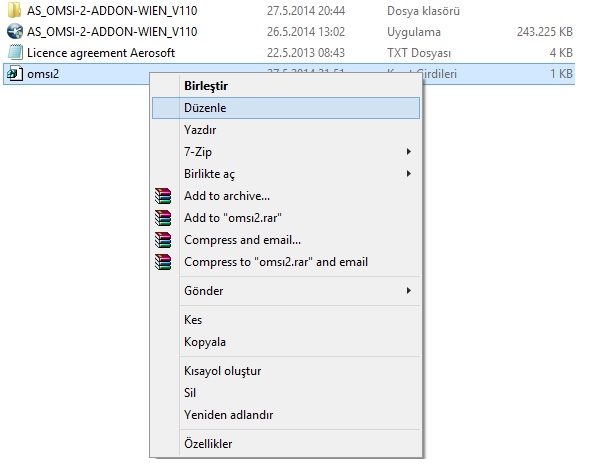Click the type label Uygulama

pos(413,32)
